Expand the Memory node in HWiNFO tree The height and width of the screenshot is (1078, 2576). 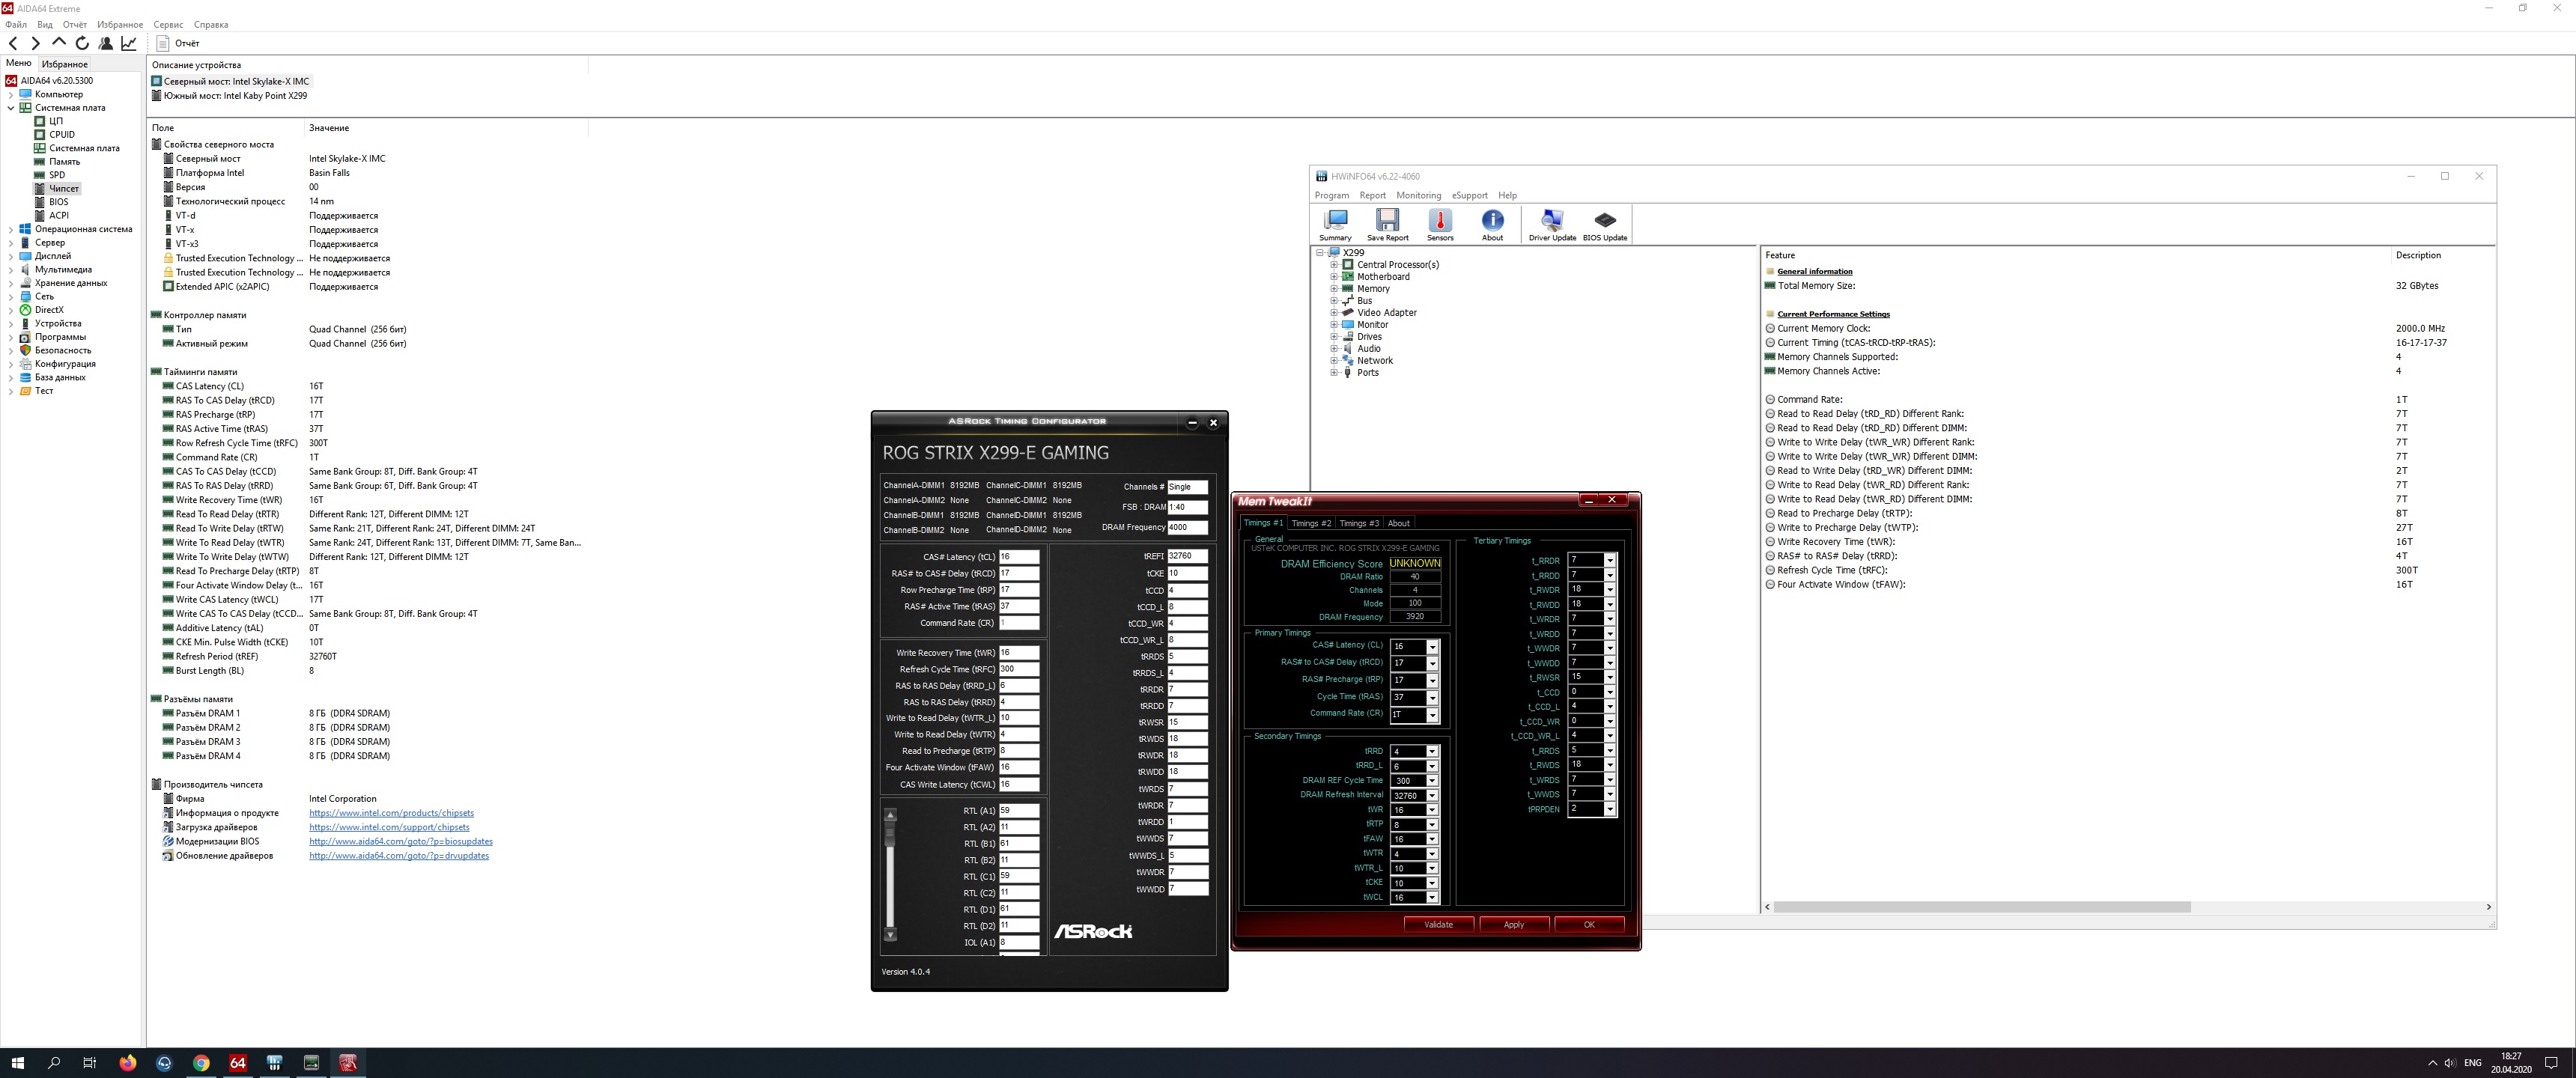(1334, 289)
